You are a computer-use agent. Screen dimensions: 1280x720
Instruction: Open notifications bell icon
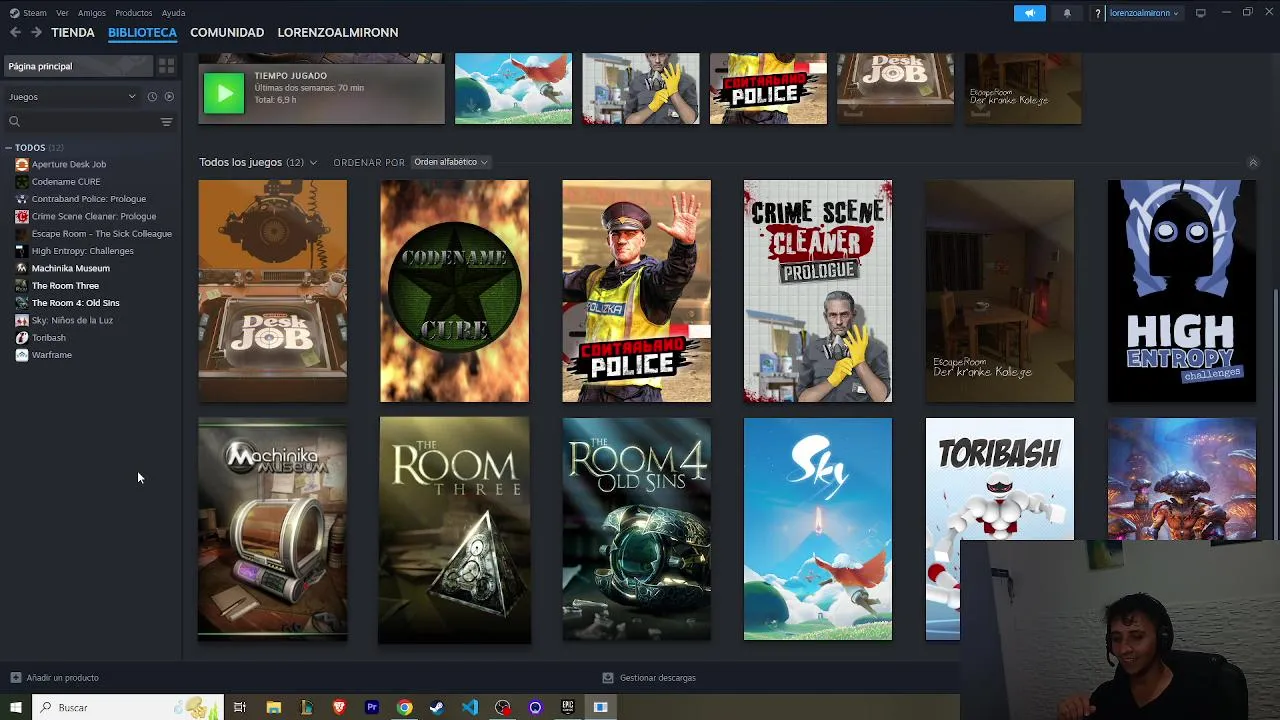click(x=1067, y=13)
